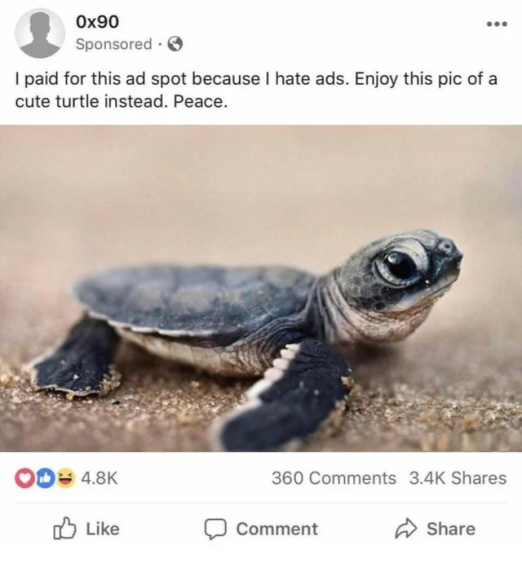522x563 pixels.
Task: Click the thumbs-up outline Like icon
Action: pyautogui.click(x=65, y=528)
